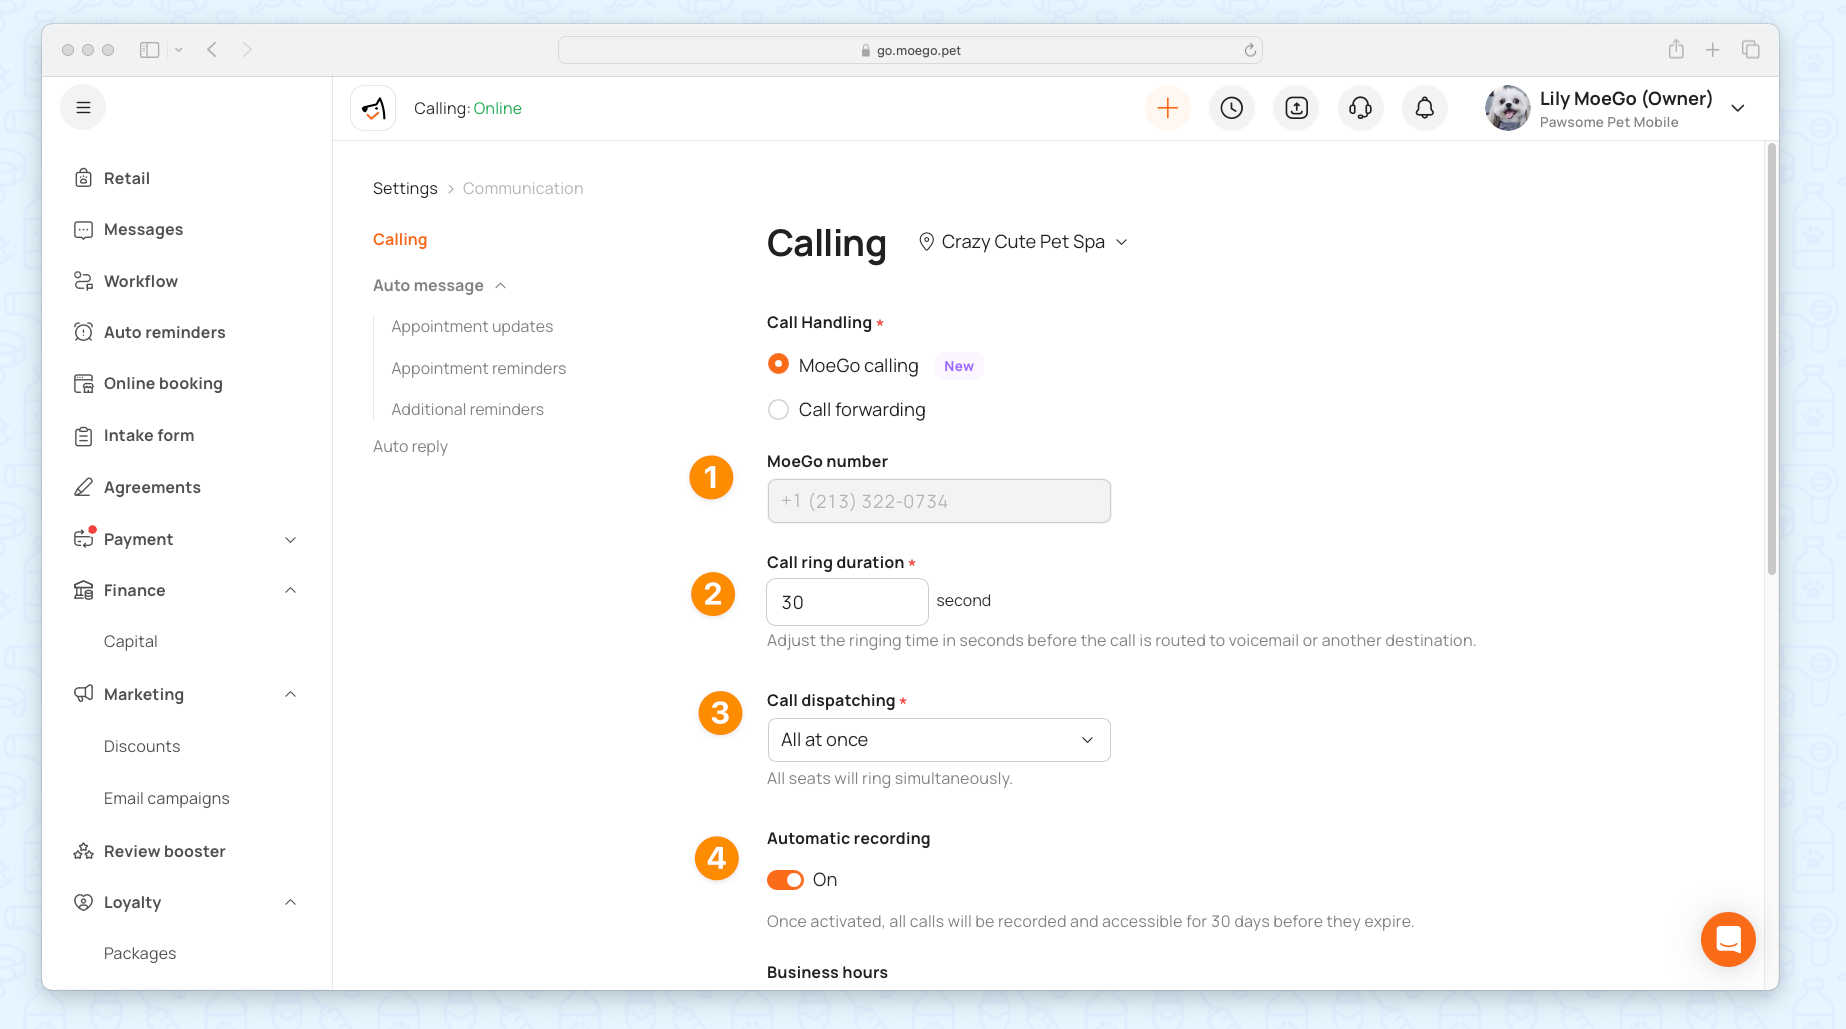This screenshot has height=1029, width=1846.
Task: Collapse the Auto message section chevron
Action: point(501,286)
